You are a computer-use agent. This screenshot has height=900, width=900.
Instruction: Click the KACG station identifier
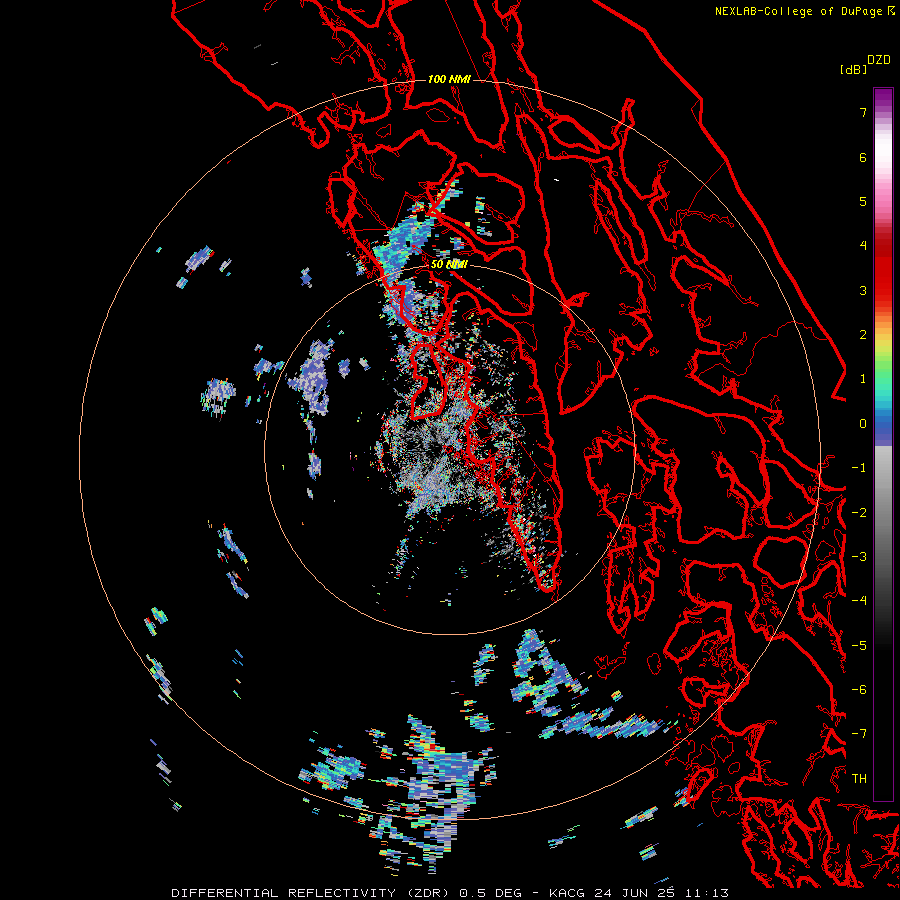(568, 893)
